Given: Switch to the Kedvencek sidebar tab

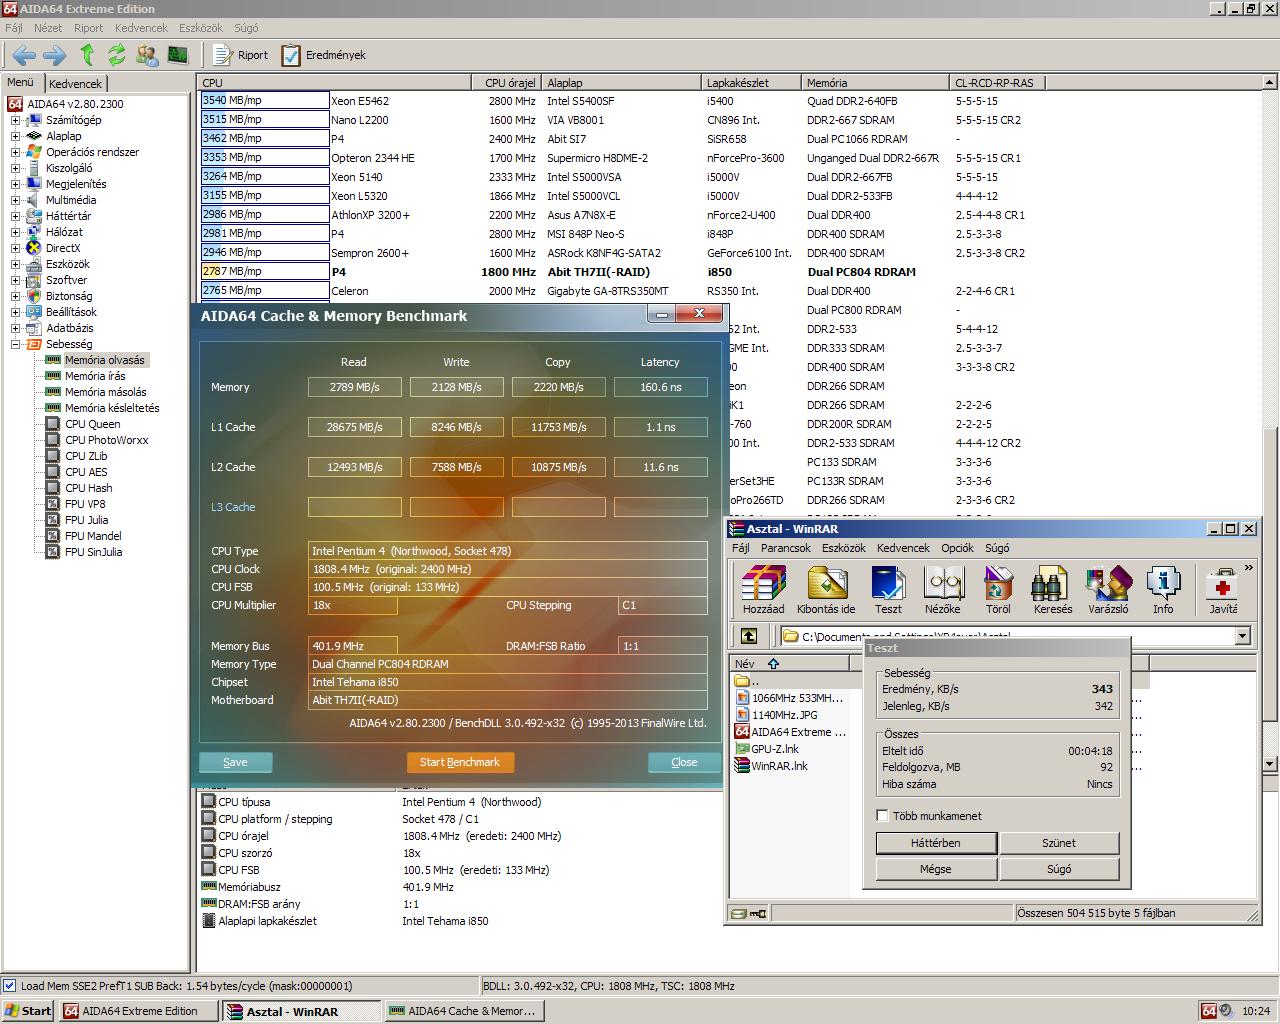Looking at the screenshot, I should (75, 84).
